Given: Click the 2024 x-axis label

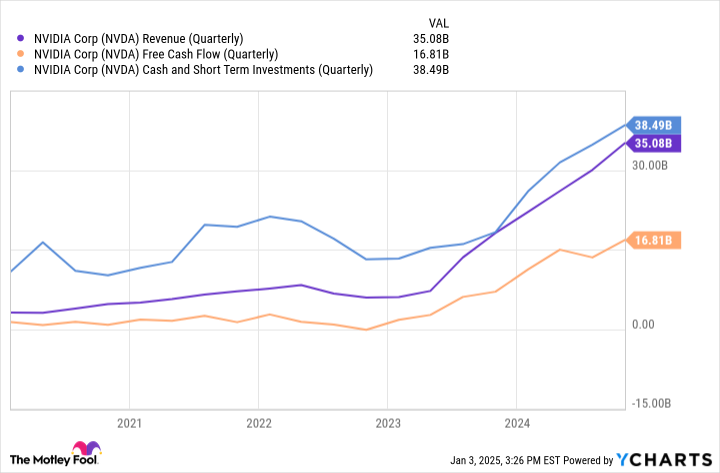Looking at the screenshot, I should 517,423.
